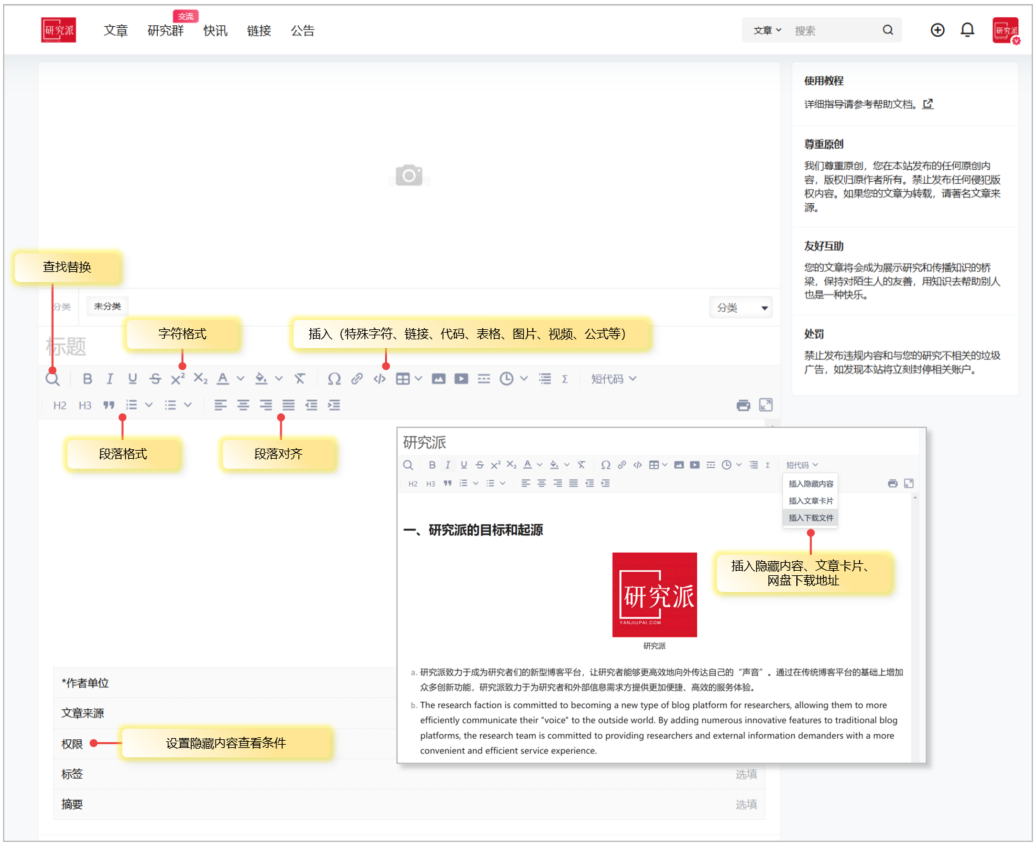
Task: Pick text color A icon in main toolbar
Action: (x=223, y=379)
